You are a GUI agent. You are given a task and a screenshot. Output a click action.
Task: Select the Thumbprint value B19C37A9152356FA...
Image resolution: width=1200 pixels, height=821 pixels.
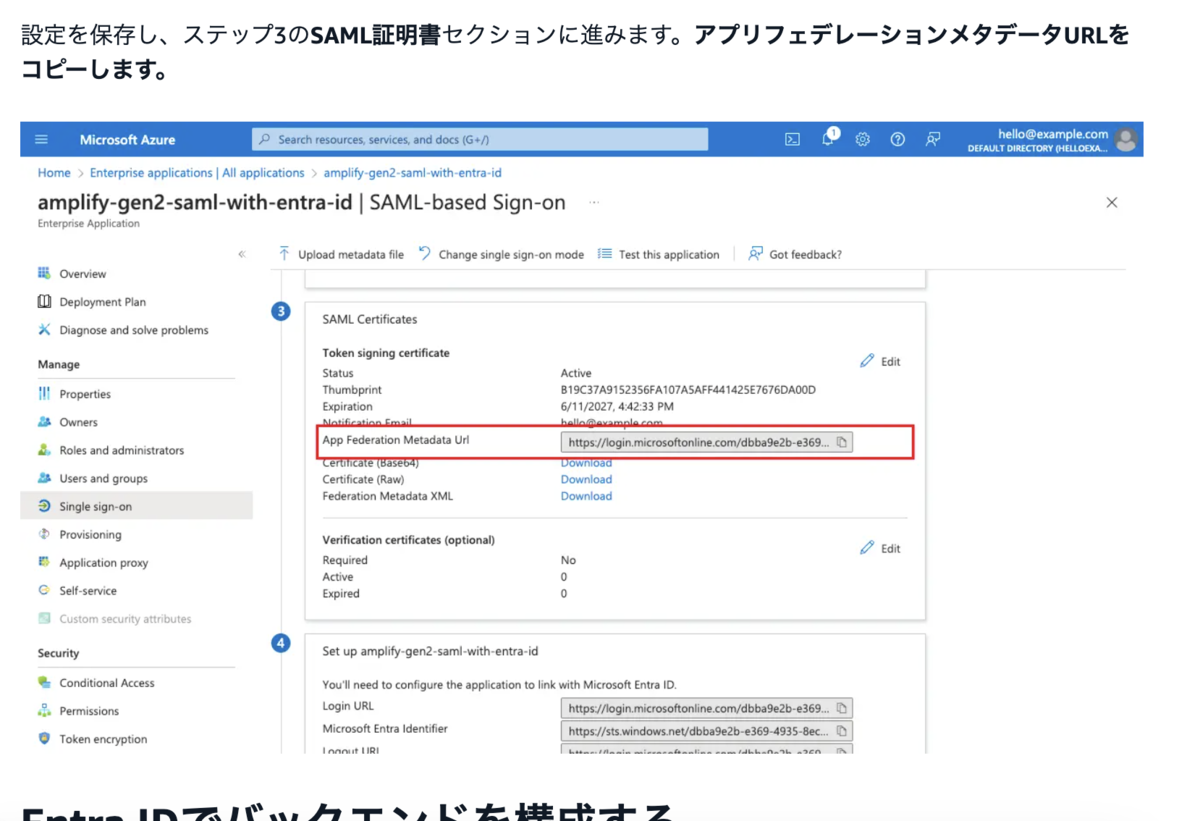[688, 390]
